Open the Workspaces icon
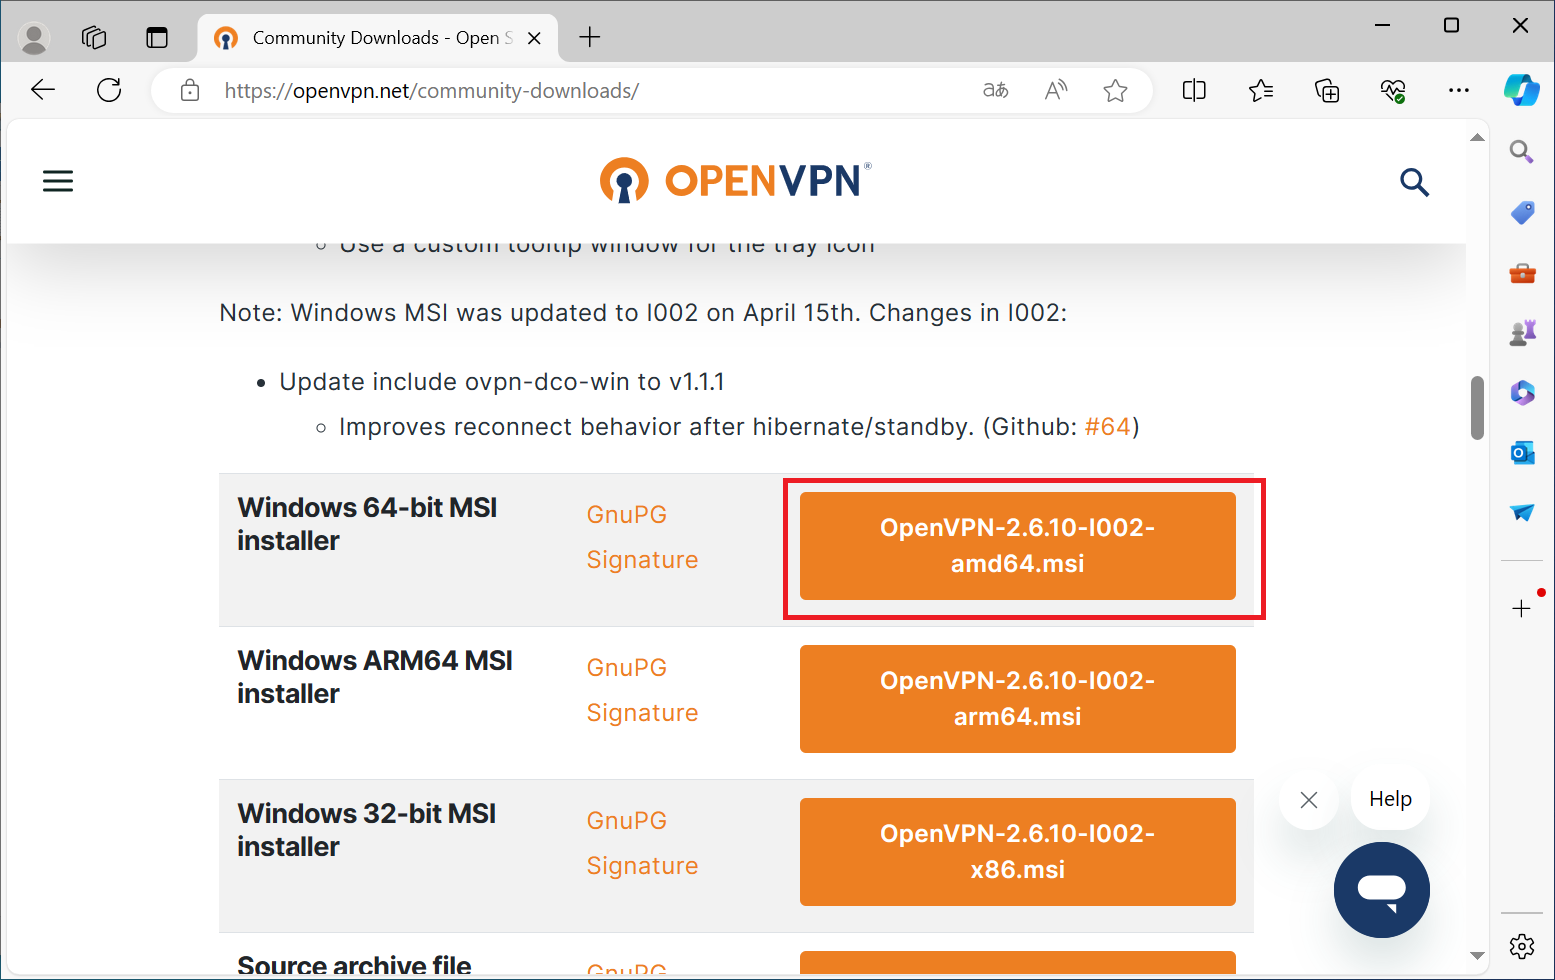Screen dimensions: 1555x980 [94, 38]
